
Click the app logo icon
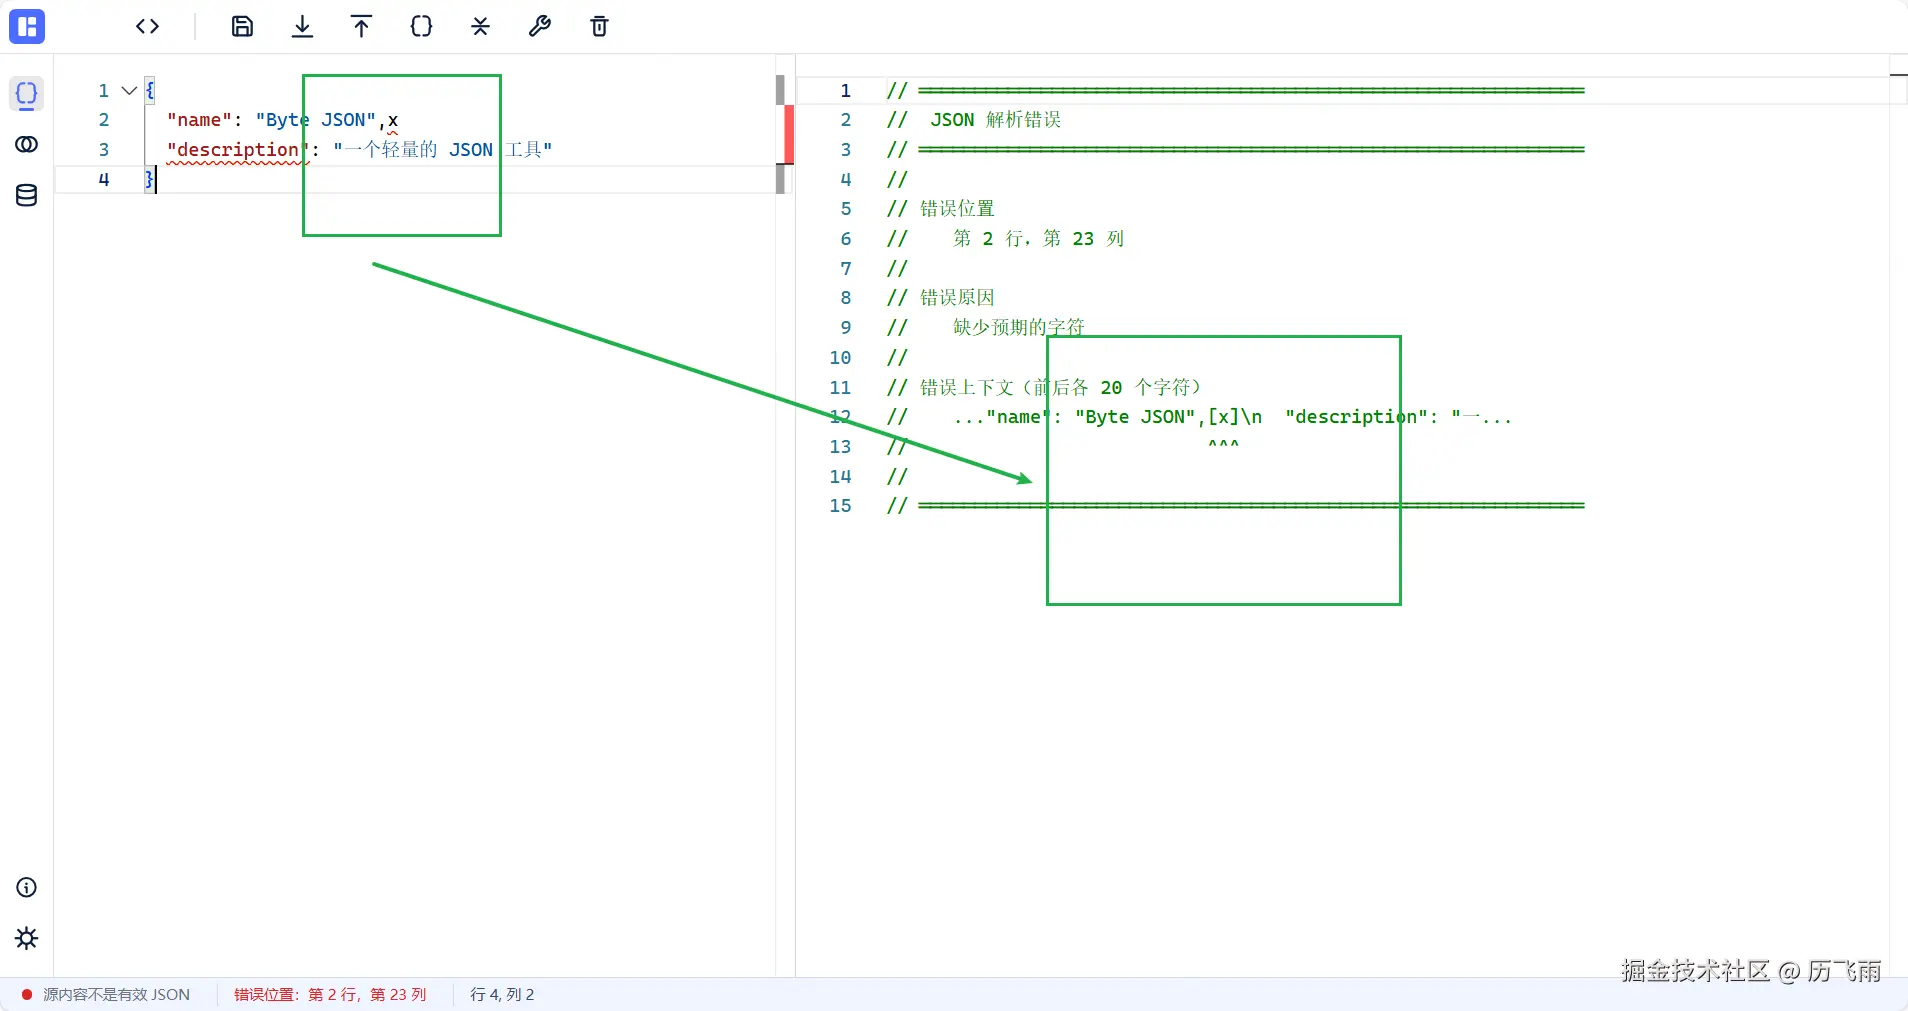[27, 27]
